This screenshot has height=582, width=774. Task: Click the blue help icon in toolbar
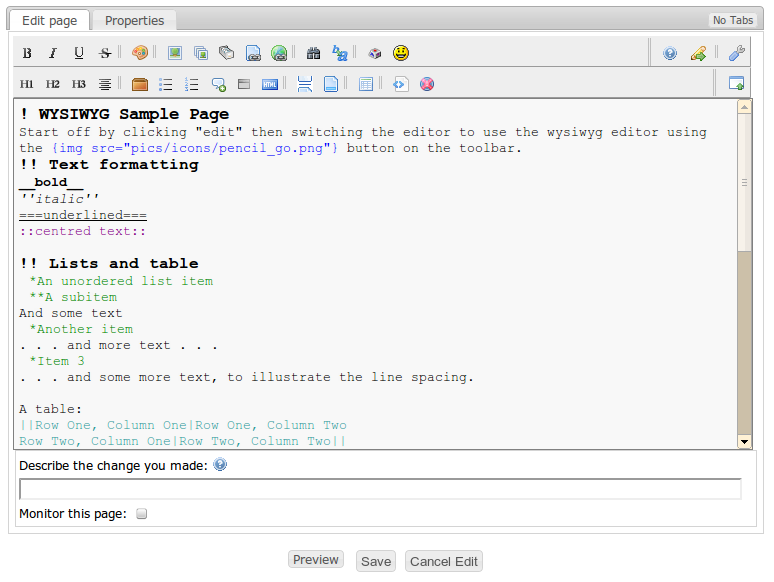coord(670,53)
